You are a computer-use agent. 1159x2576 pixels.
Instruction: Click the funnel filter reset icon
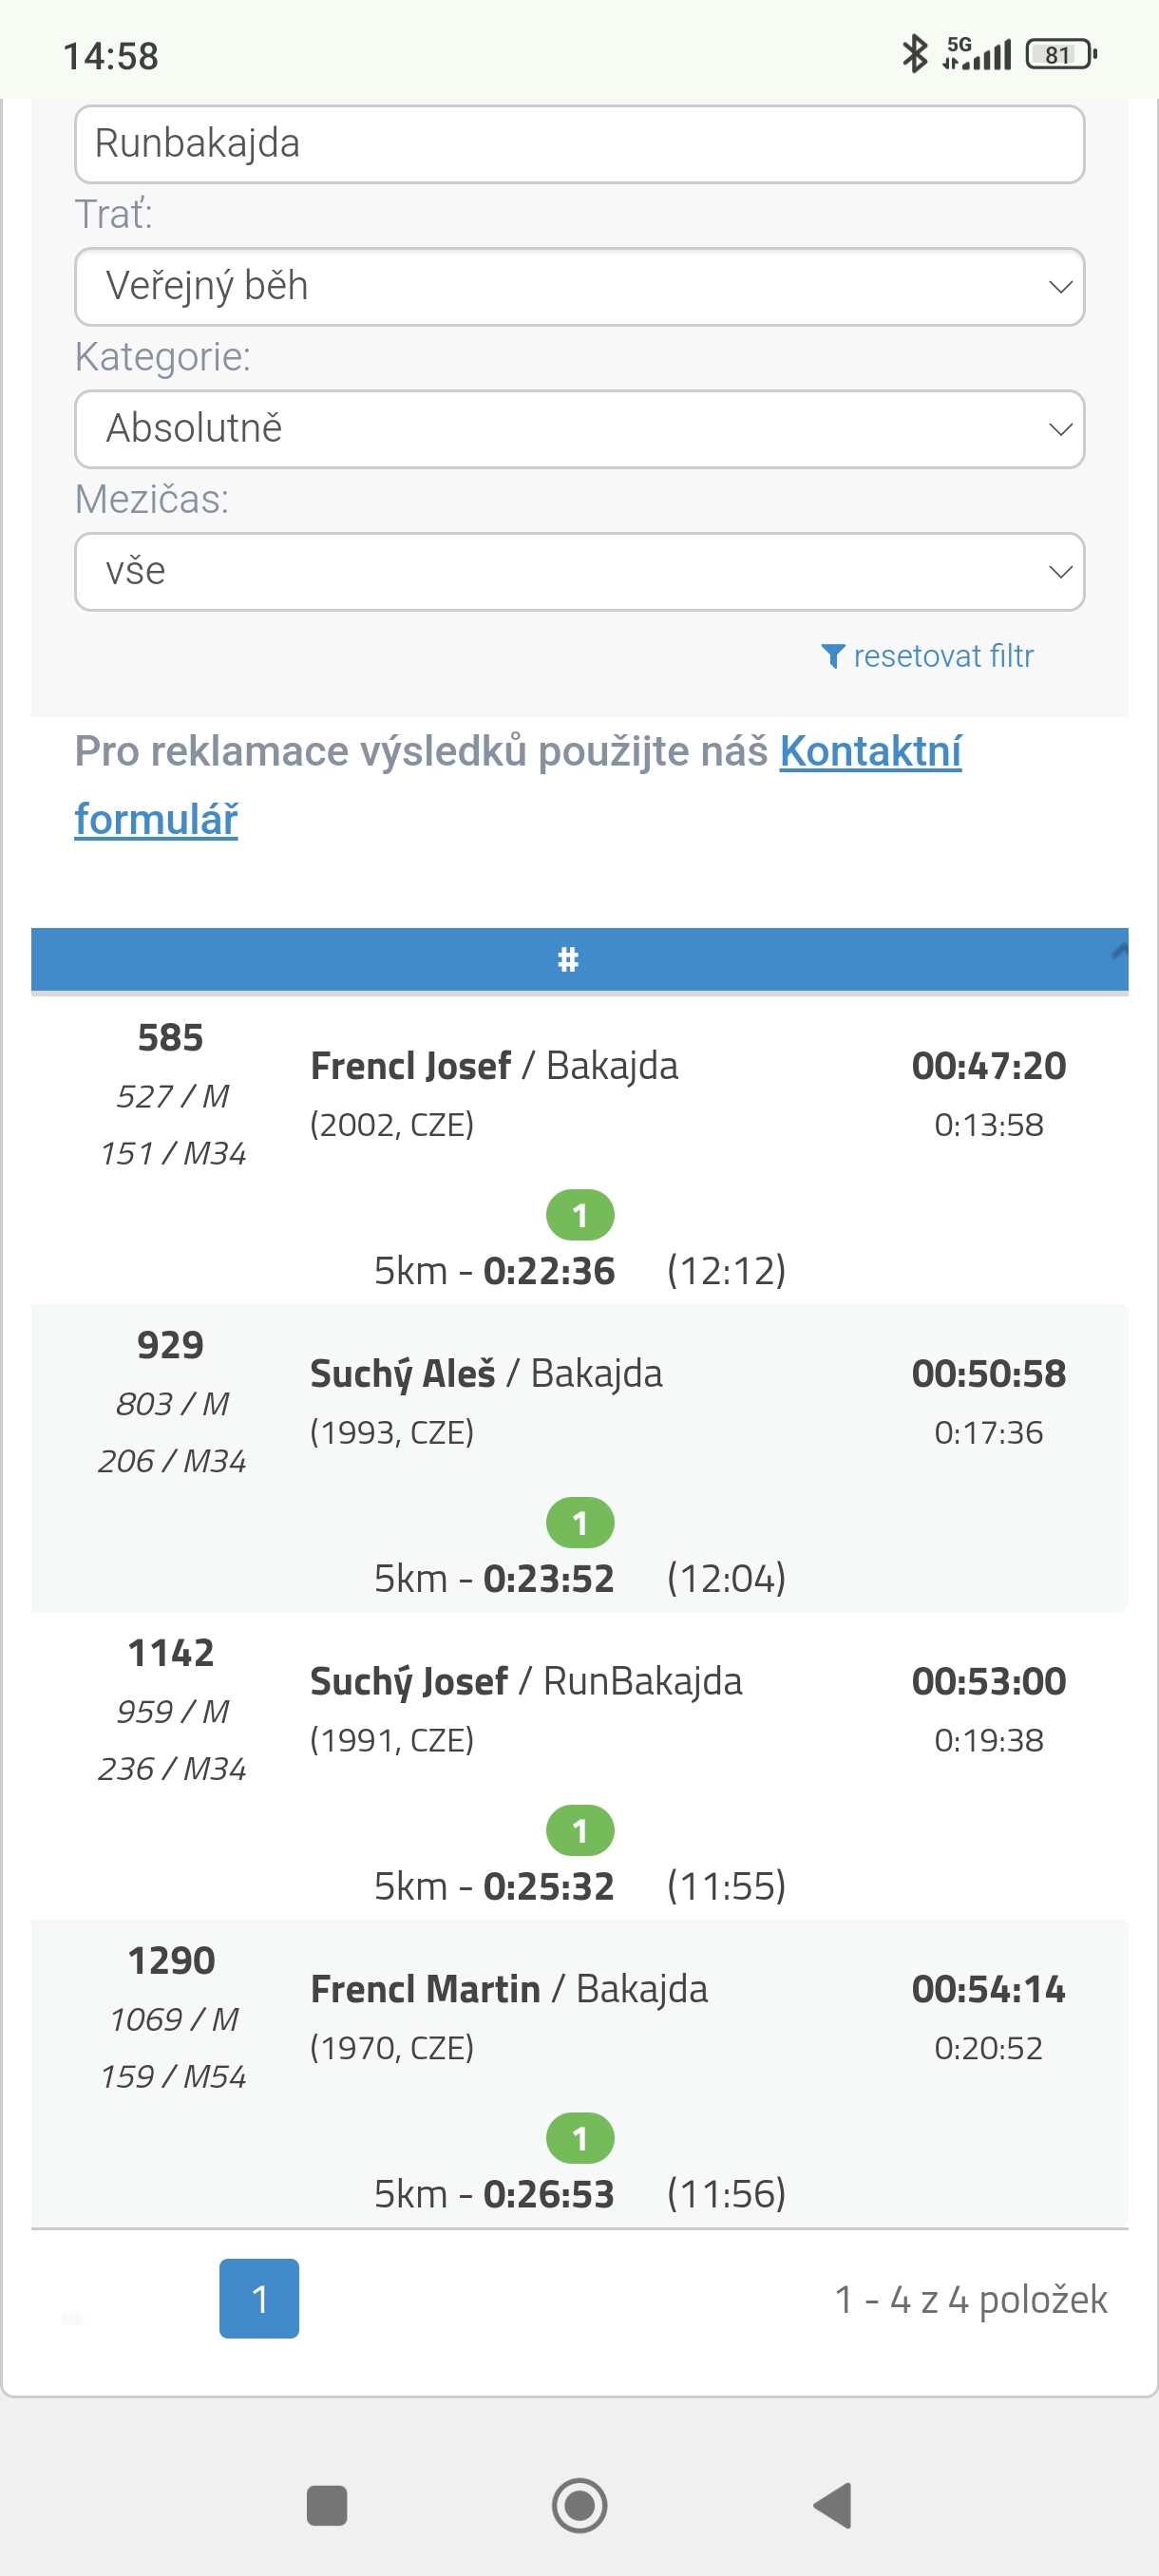[x=832, y=656]
